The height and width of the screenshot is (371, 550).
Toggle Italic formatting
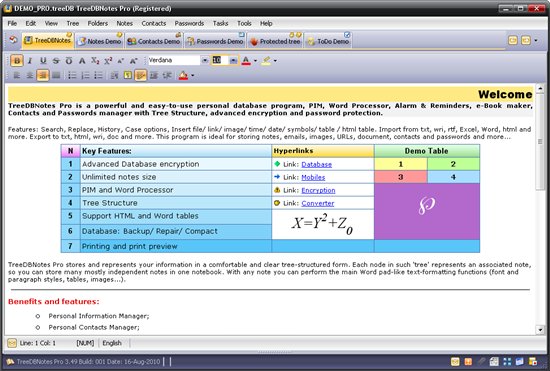[30, 61]
